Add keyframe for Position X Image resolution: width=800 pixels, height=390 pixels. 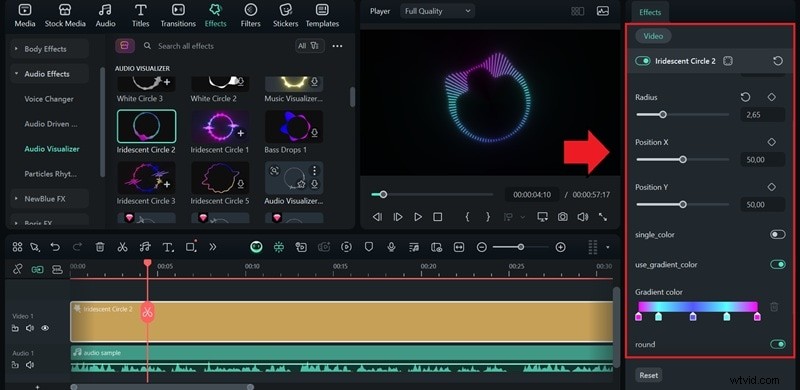tap(771, 142)
